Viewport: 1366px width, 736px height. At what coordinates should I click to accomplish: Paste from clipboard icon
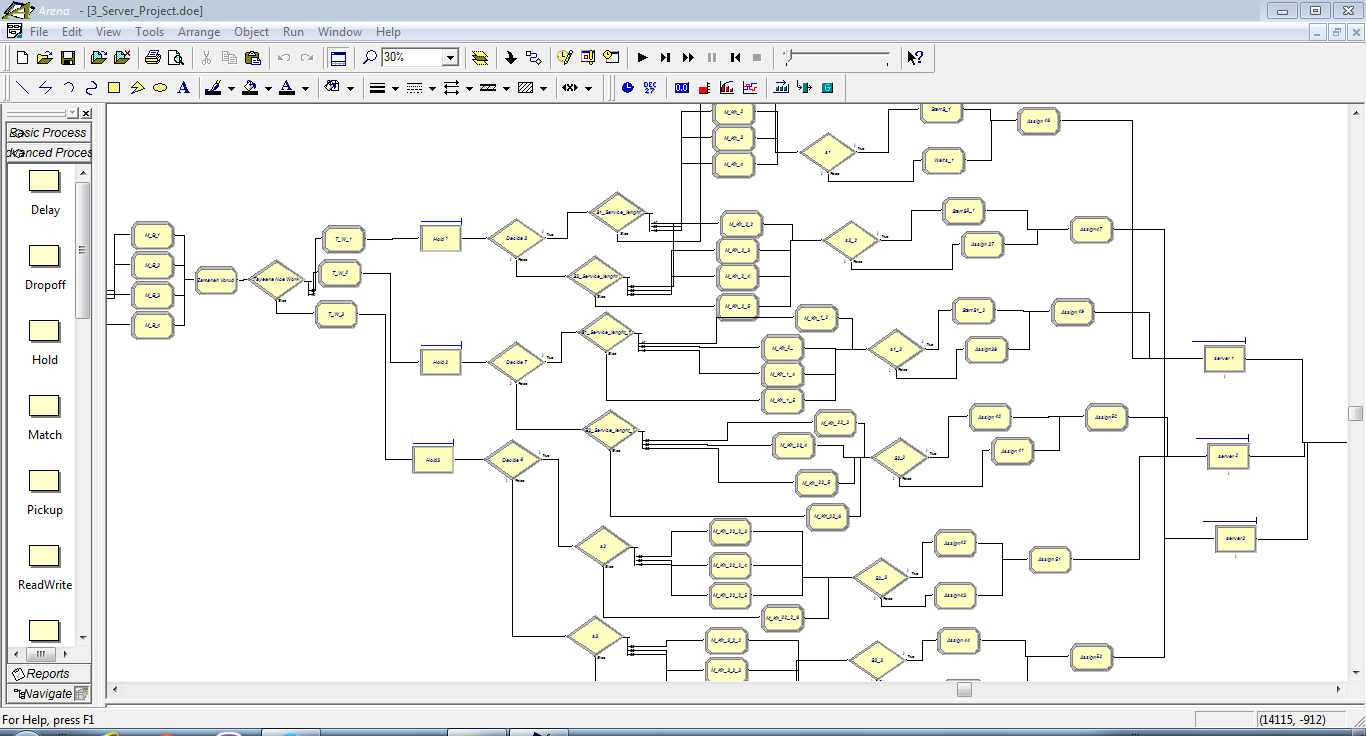tap(252, 58)
